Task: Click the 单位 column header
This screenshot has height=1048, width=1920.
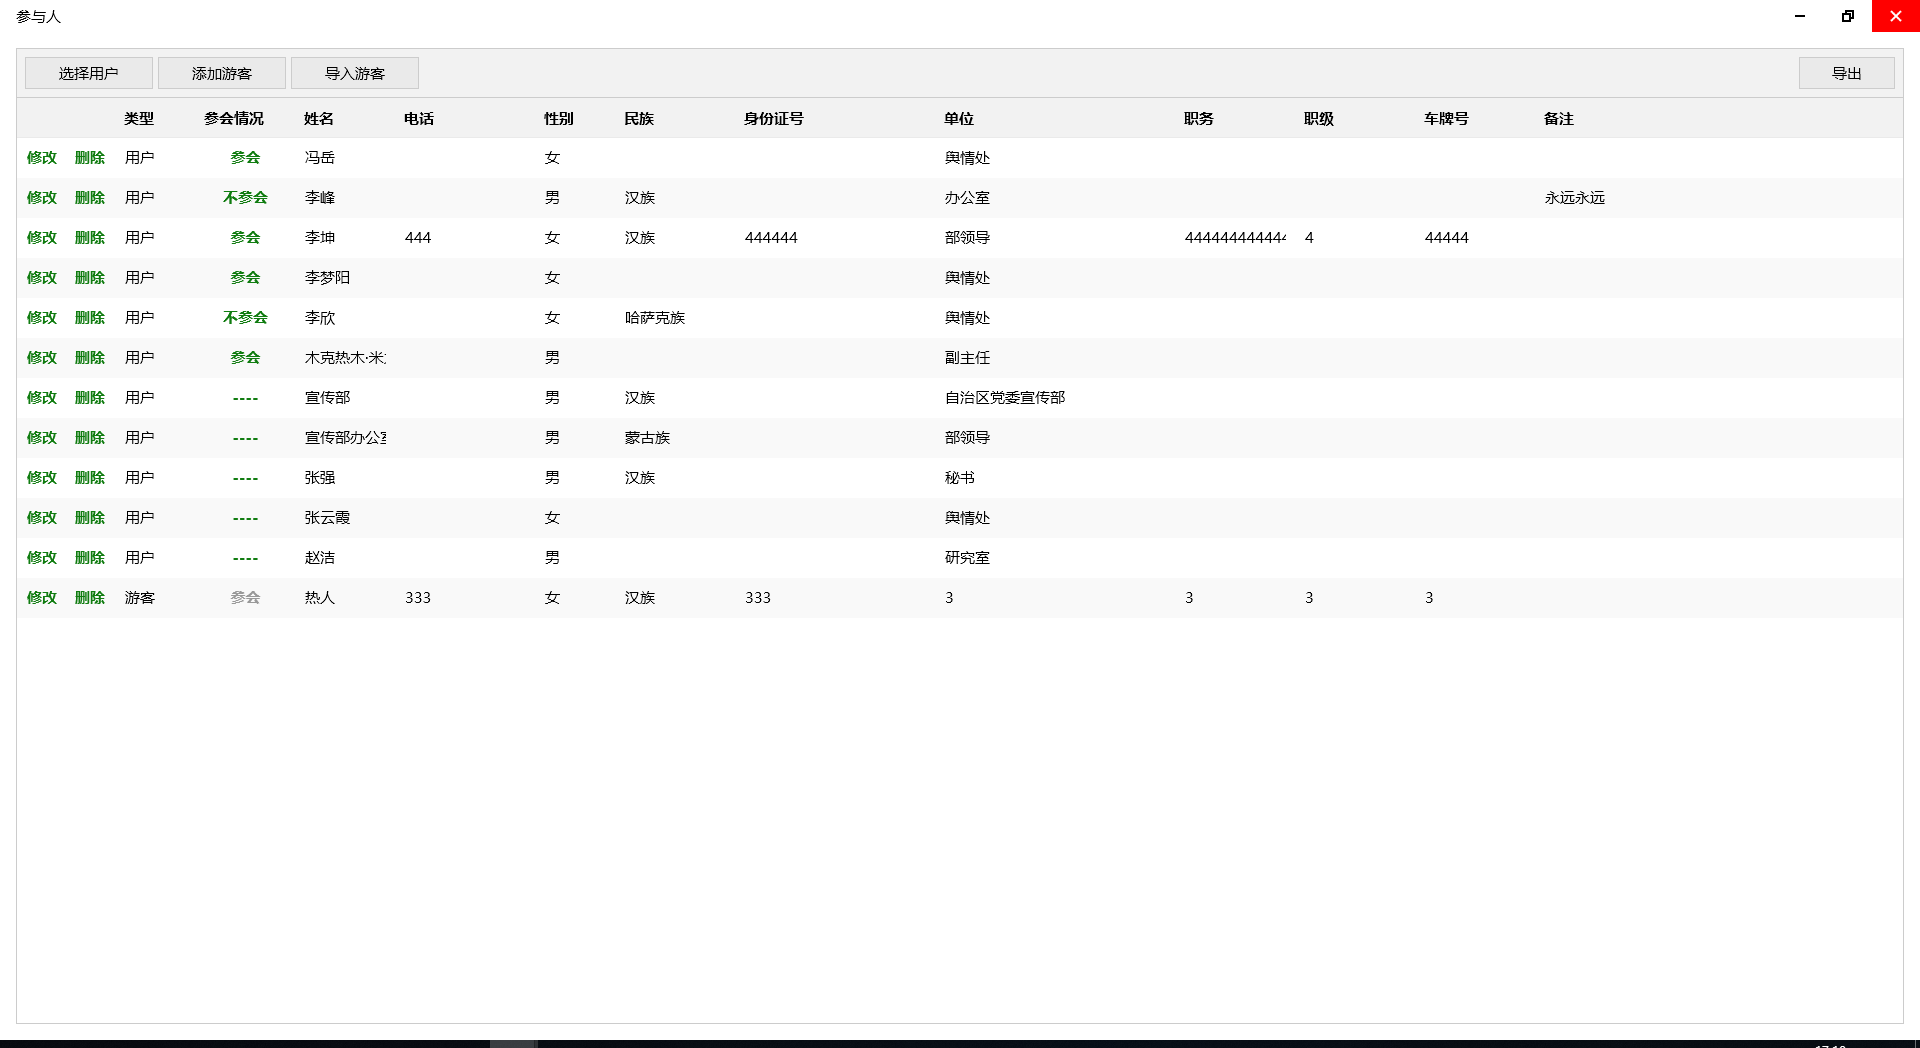Action: point(958,119)
